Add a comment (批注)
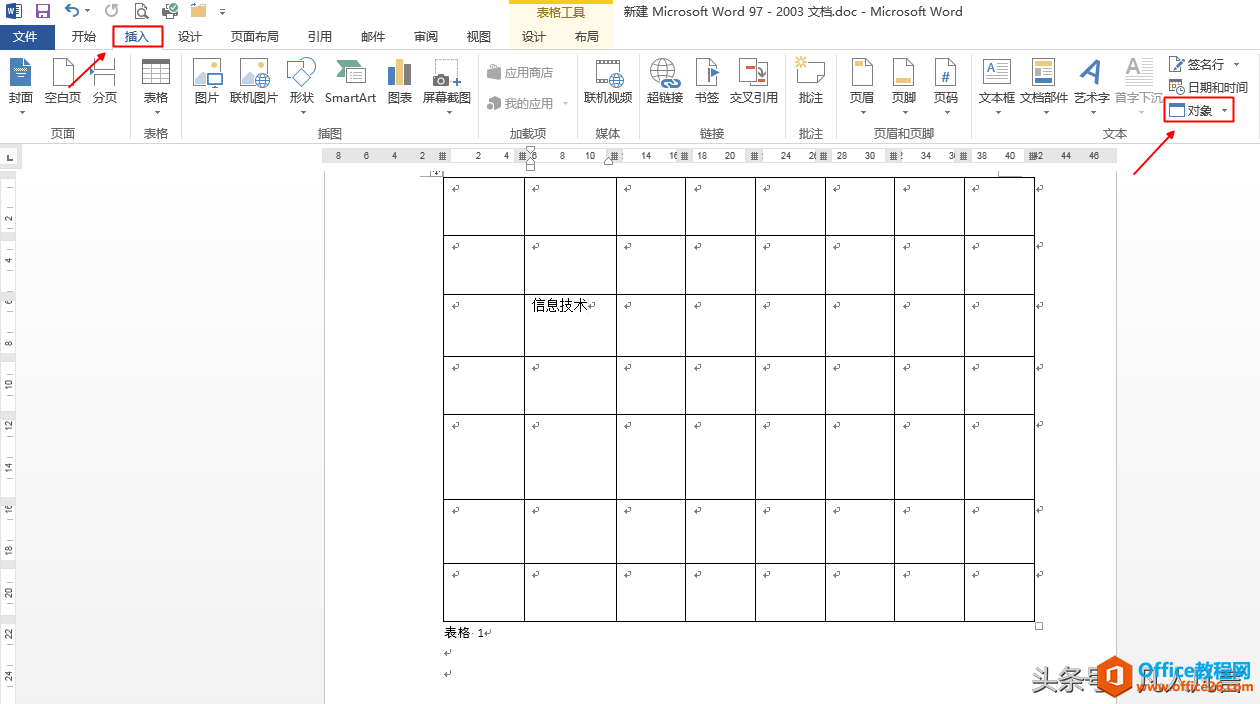Viewport: 1260px width, 704px height. [x=811, y=82]
